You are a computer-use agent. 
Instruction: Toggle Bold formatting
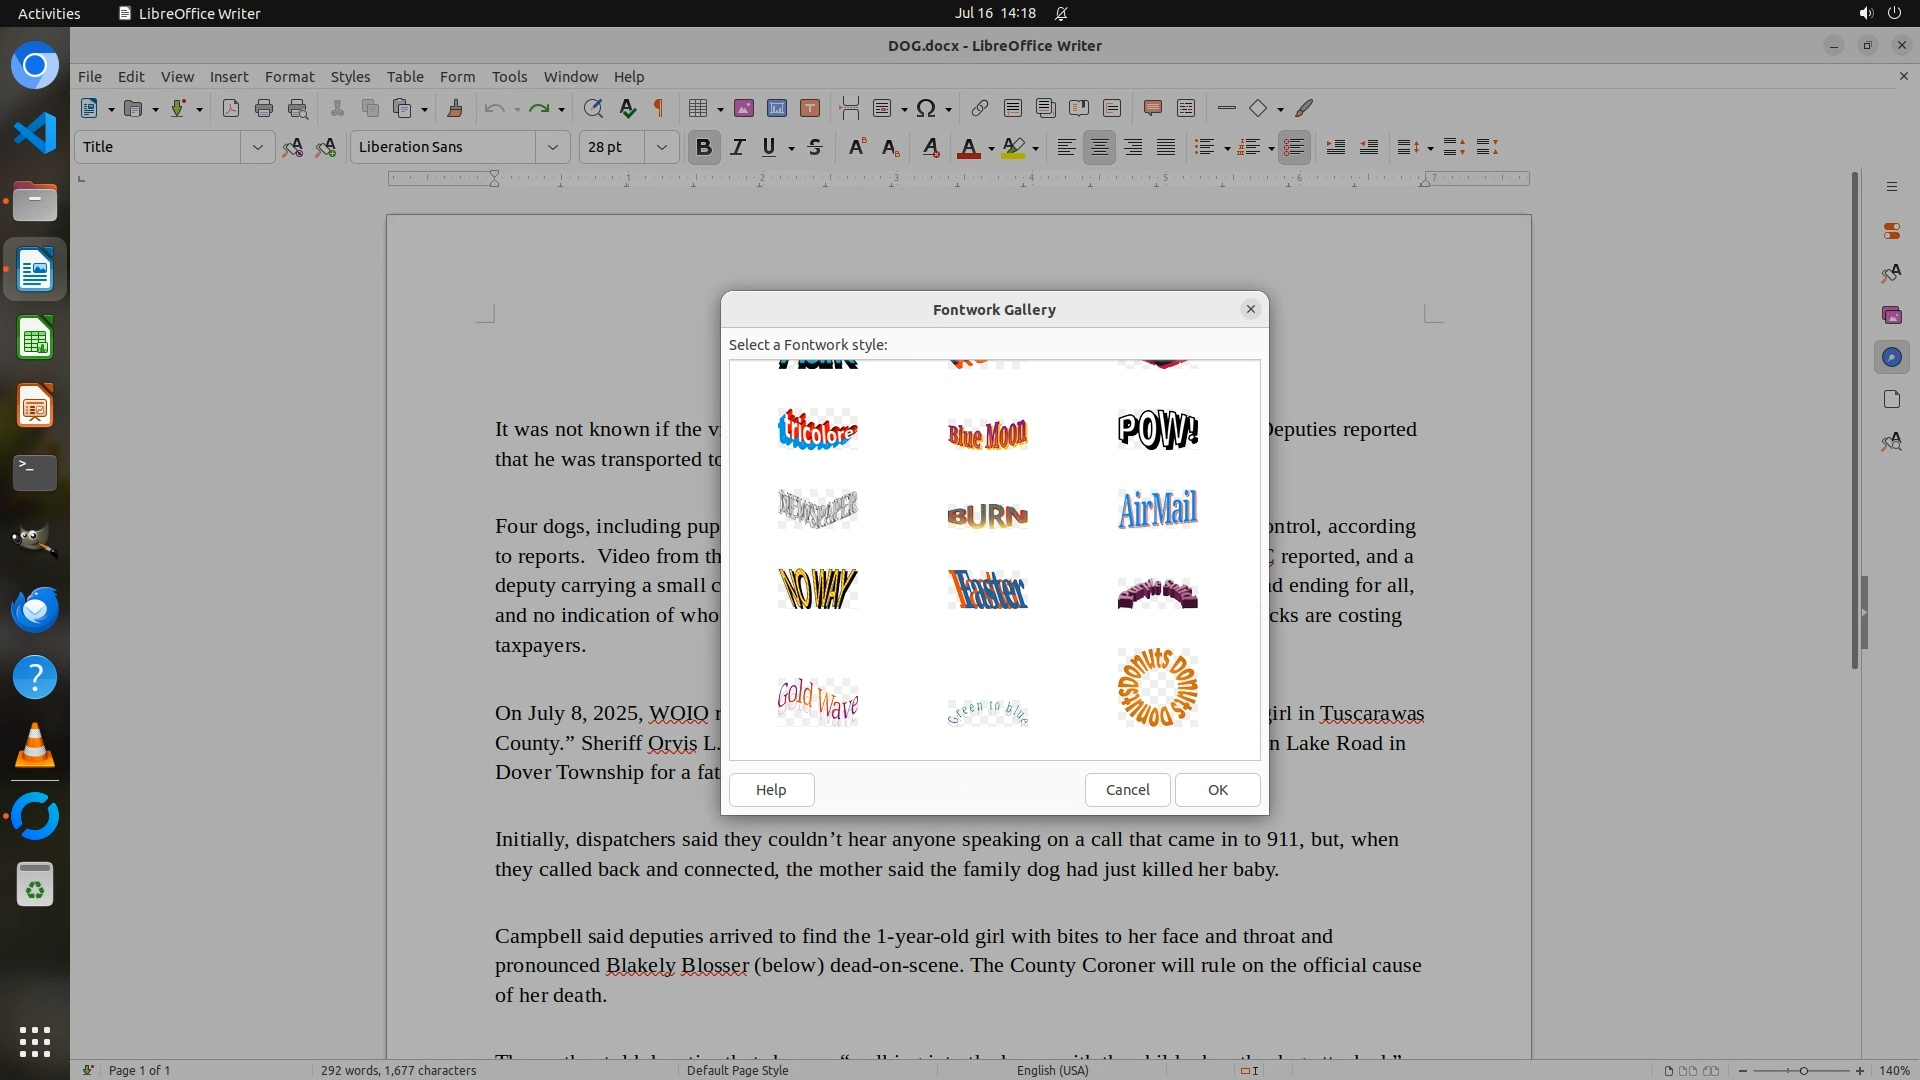click(703, 148)
